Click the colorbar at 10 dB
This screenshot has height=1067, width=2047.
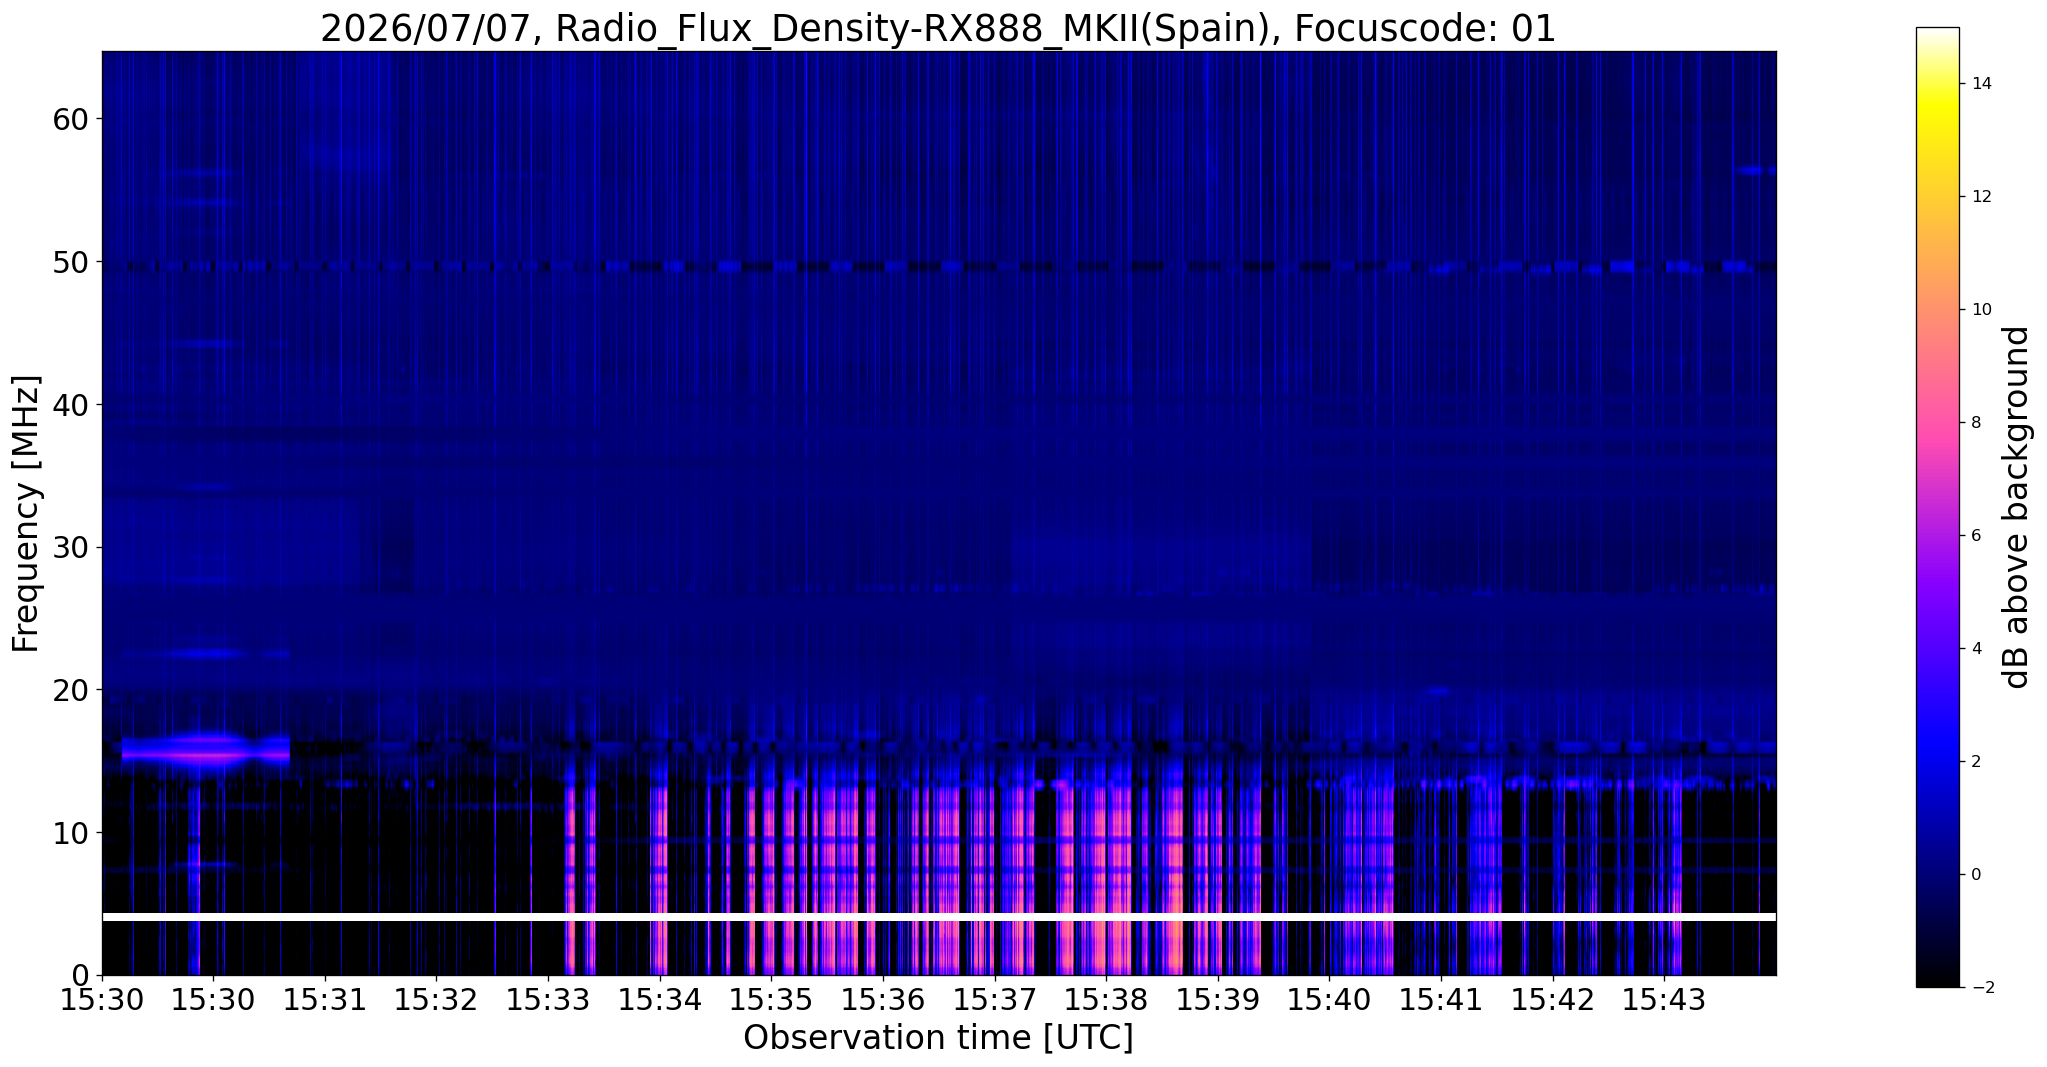(x=1937, y=310)
